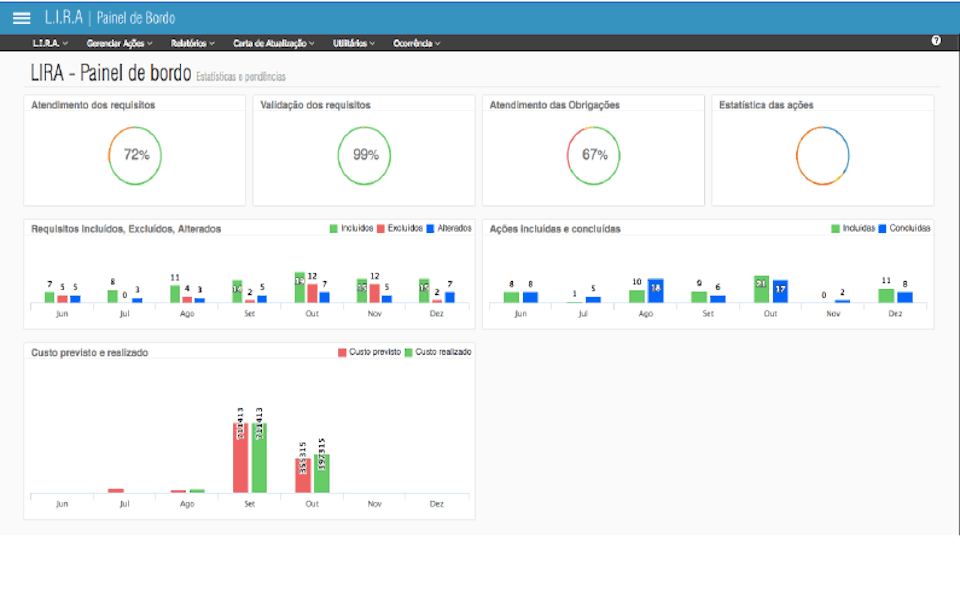Screen dimensions: 960x600
Task: Toggle the Alterados legend blue swatch
Action: click(x=430, y=228)
